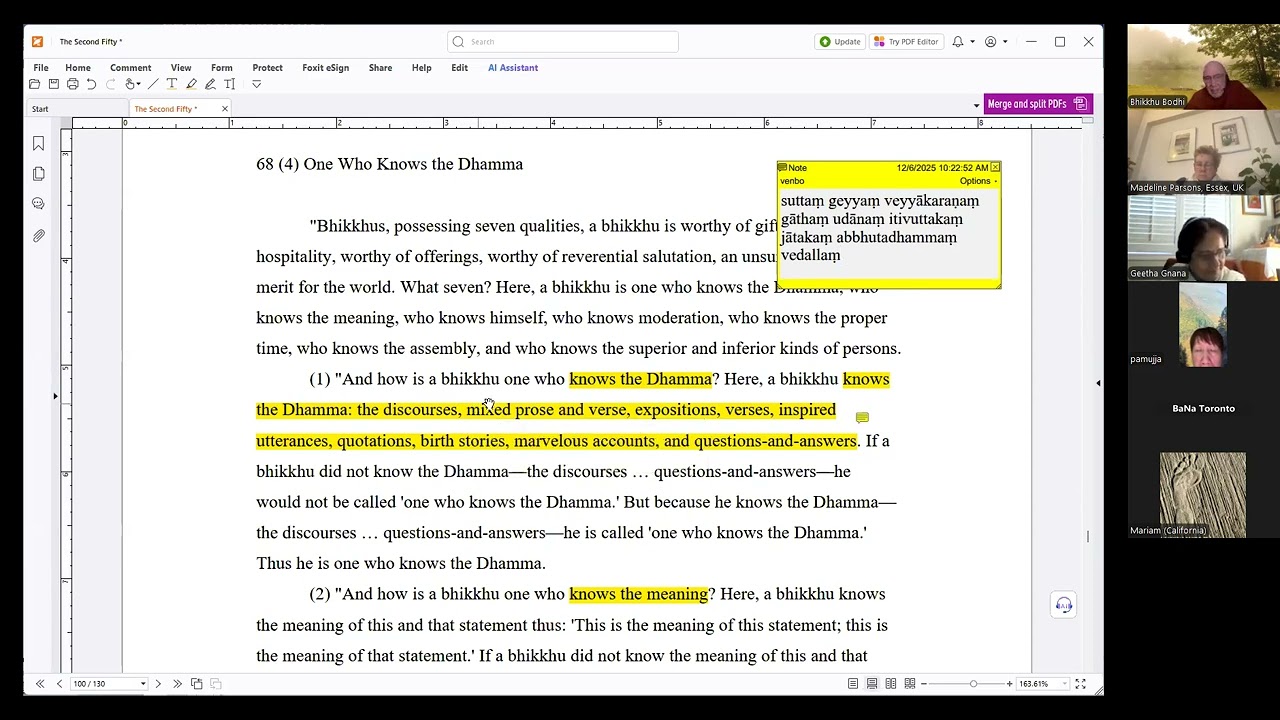Open the Options menu of the note
Image resolution: width=1280 pixels, height=720 pixels.
coord(977,181)
